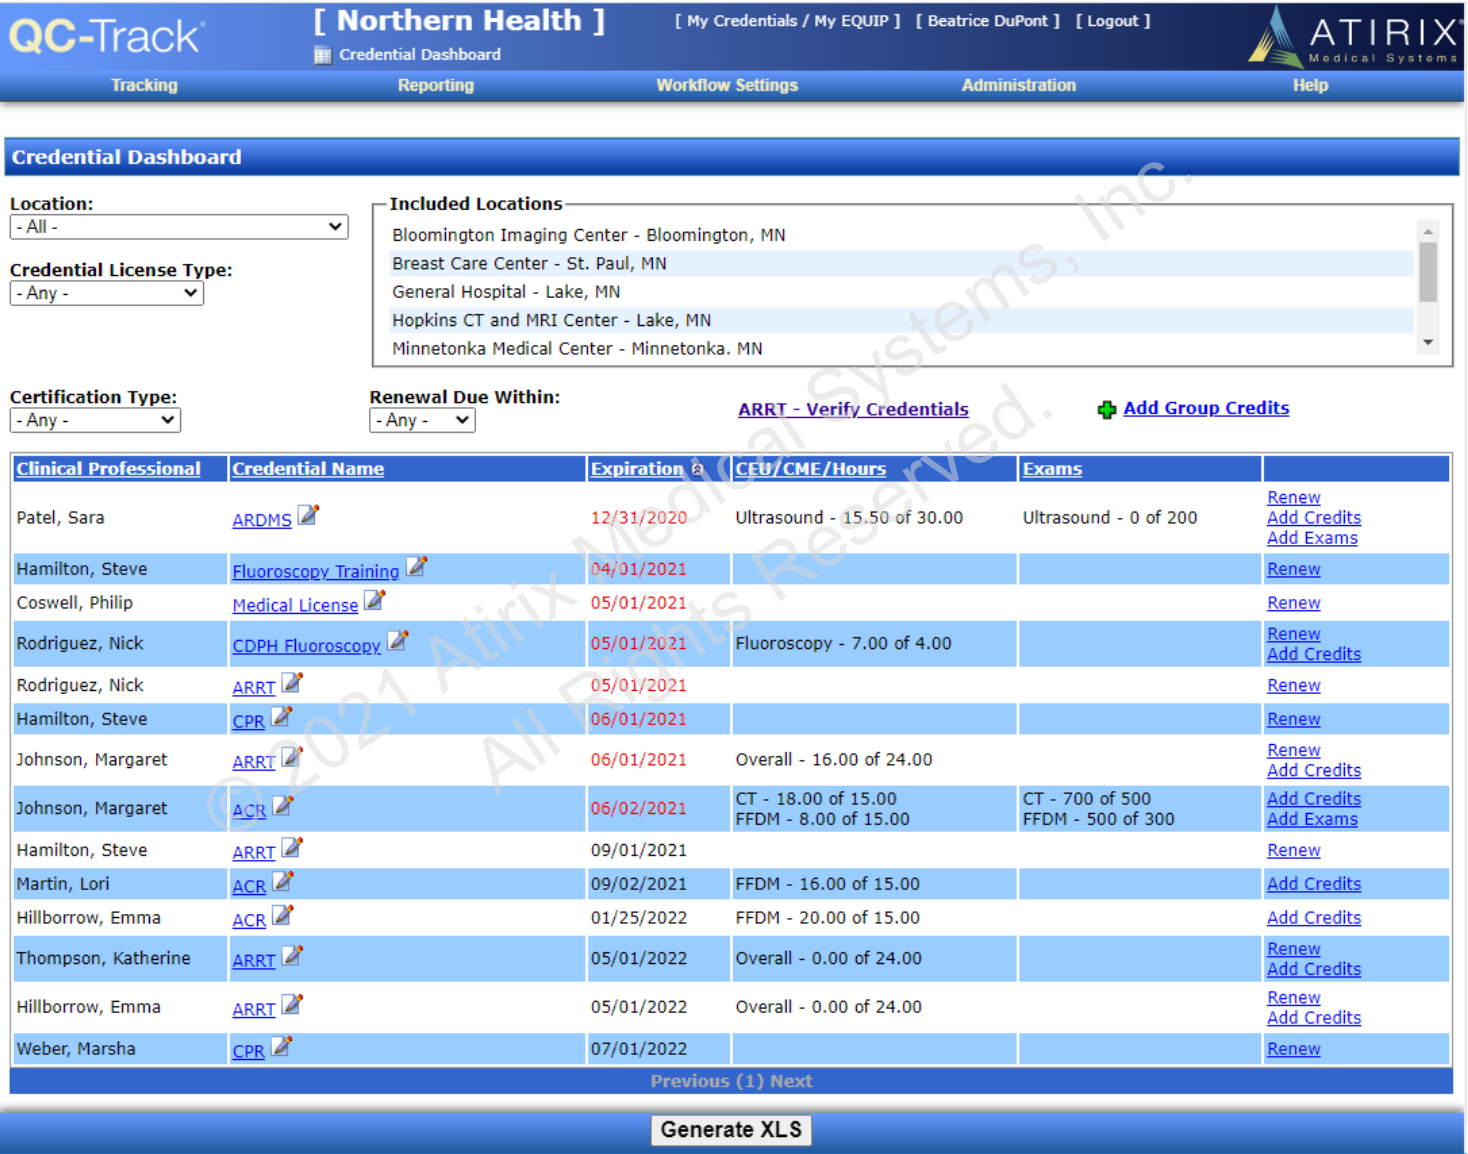Viewport: 1468px width, 1154px height.
Task: Open the Location dropdown
Action: (179, 227)
